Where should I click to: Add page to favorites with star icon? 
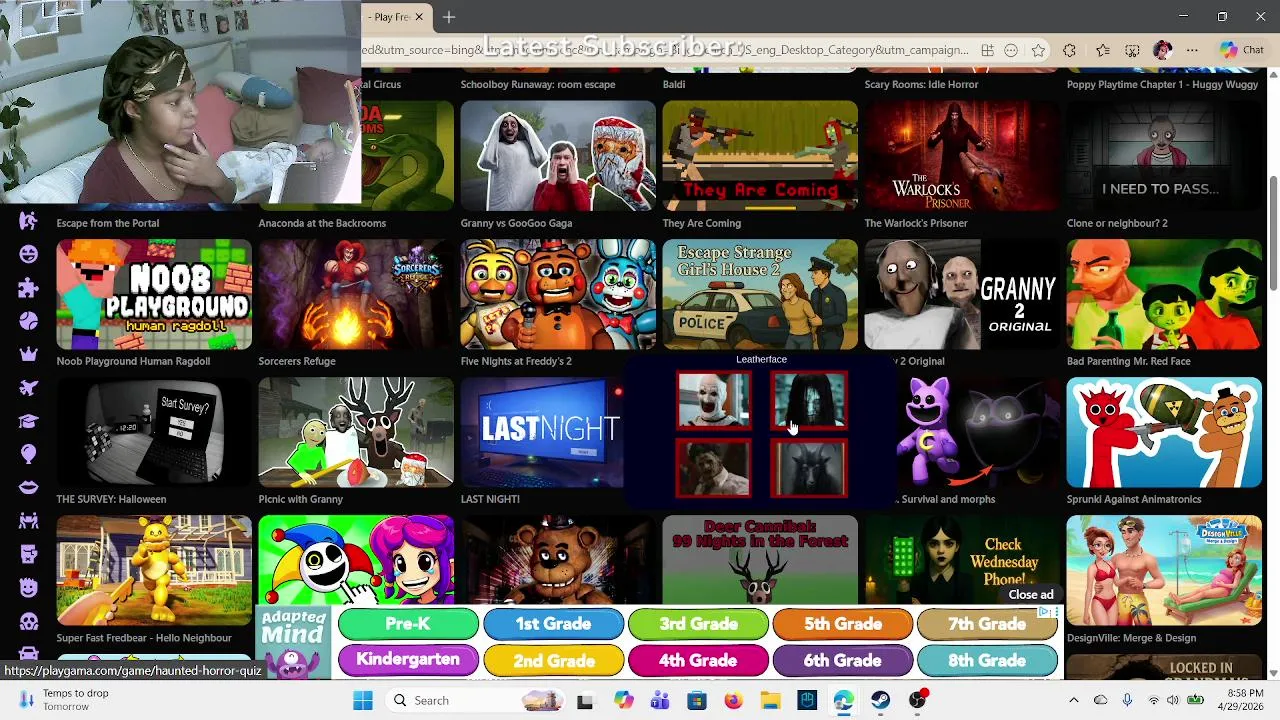(1038, 50)
